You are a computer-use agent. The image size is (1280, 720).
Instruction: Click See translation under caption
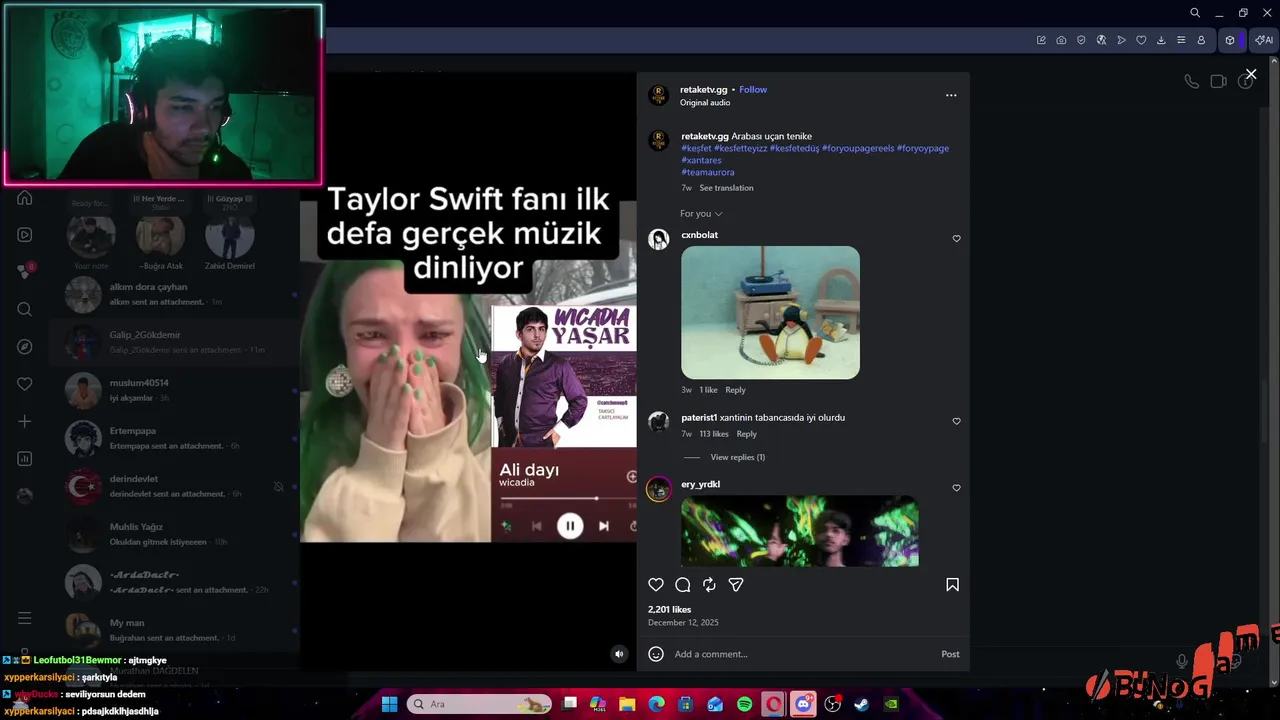[726, 188]
